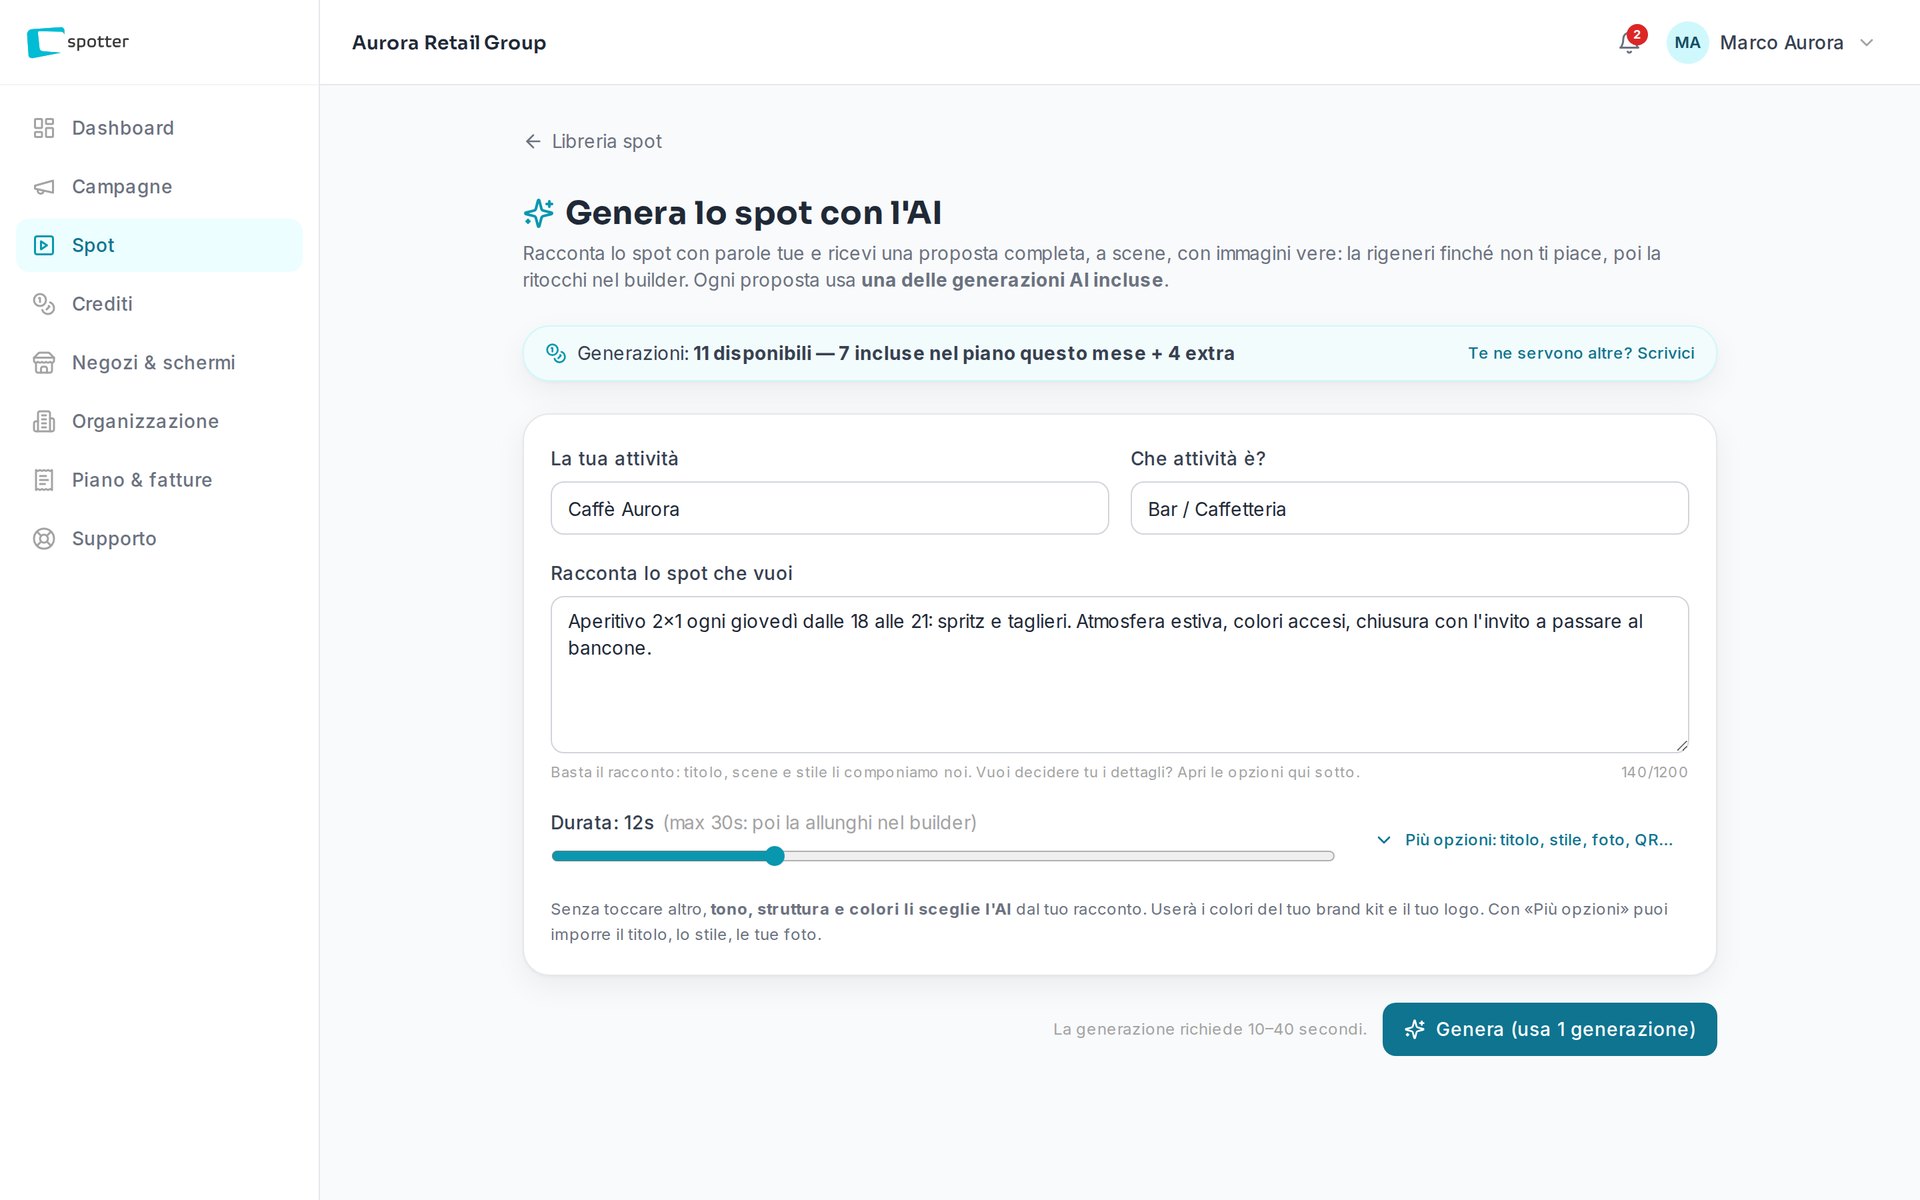Click the Organizzazione building icon
This screenshot has width=1920, height=1200.
coord(44,421)
